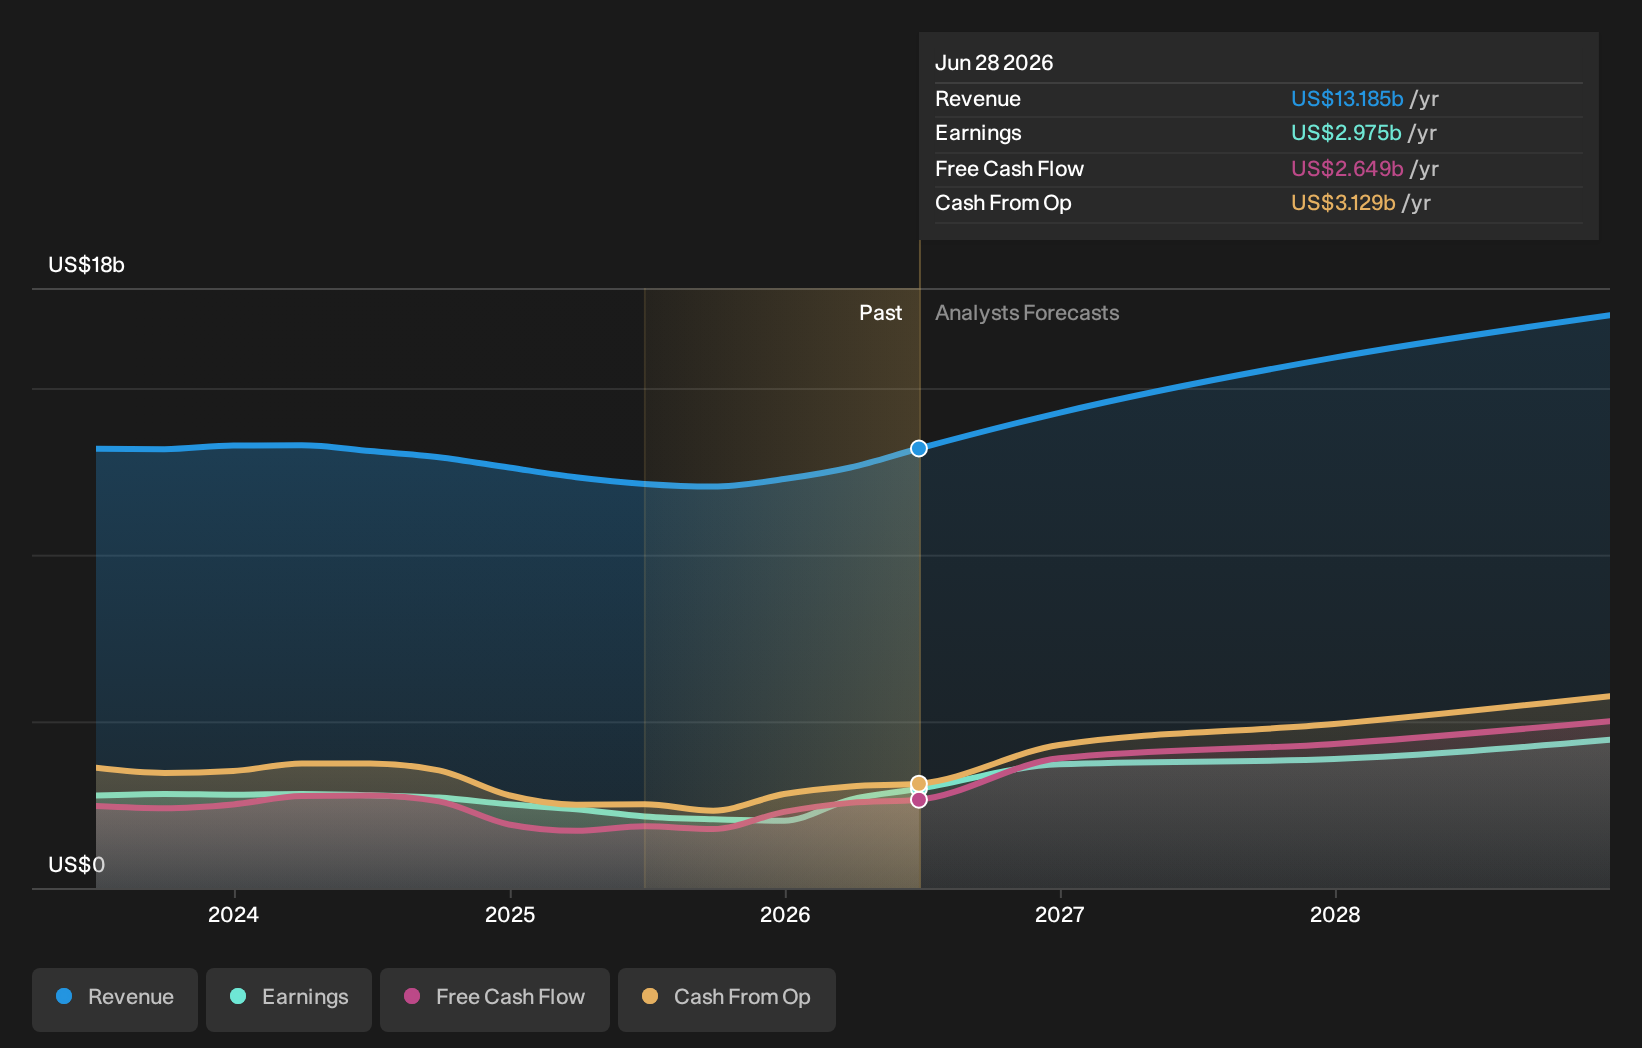
Task: Toggle the Revenue series legend button
Action: point(115,999)
